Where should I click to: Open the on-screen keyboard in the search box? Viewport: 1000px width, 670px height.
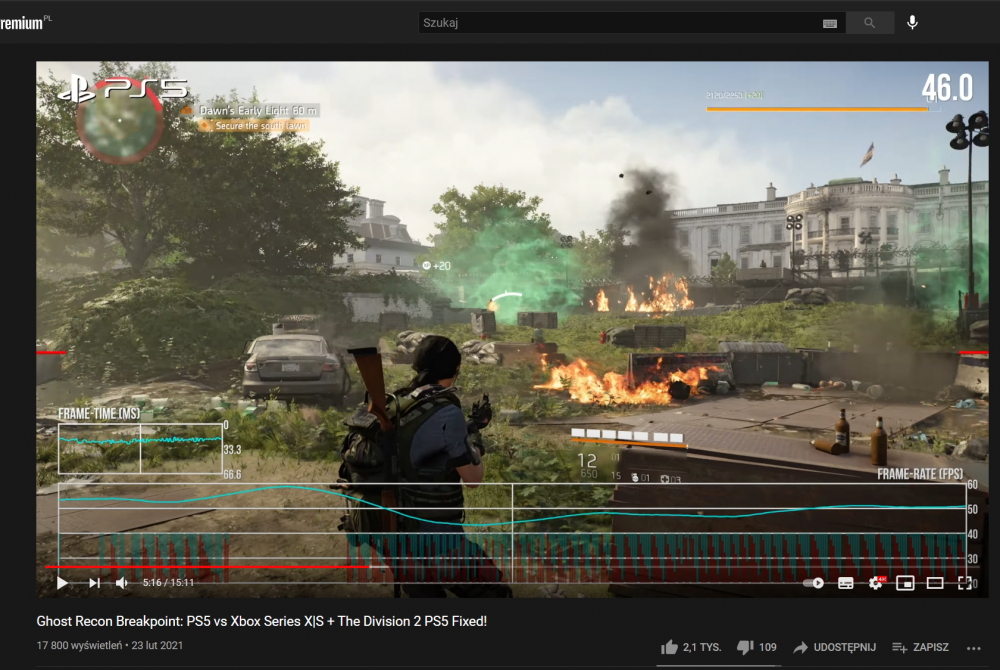coord(829,22)
